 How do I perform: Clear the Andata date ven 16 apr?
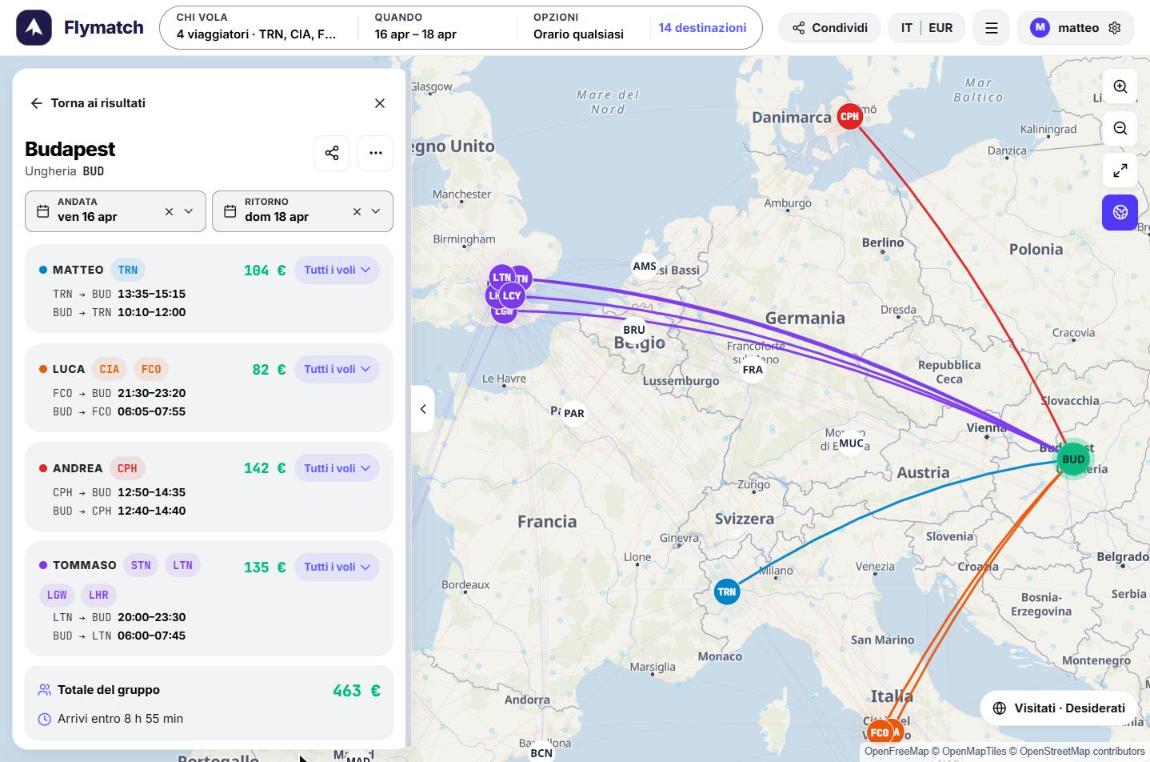pyautogui.click(x=169, y=211)
